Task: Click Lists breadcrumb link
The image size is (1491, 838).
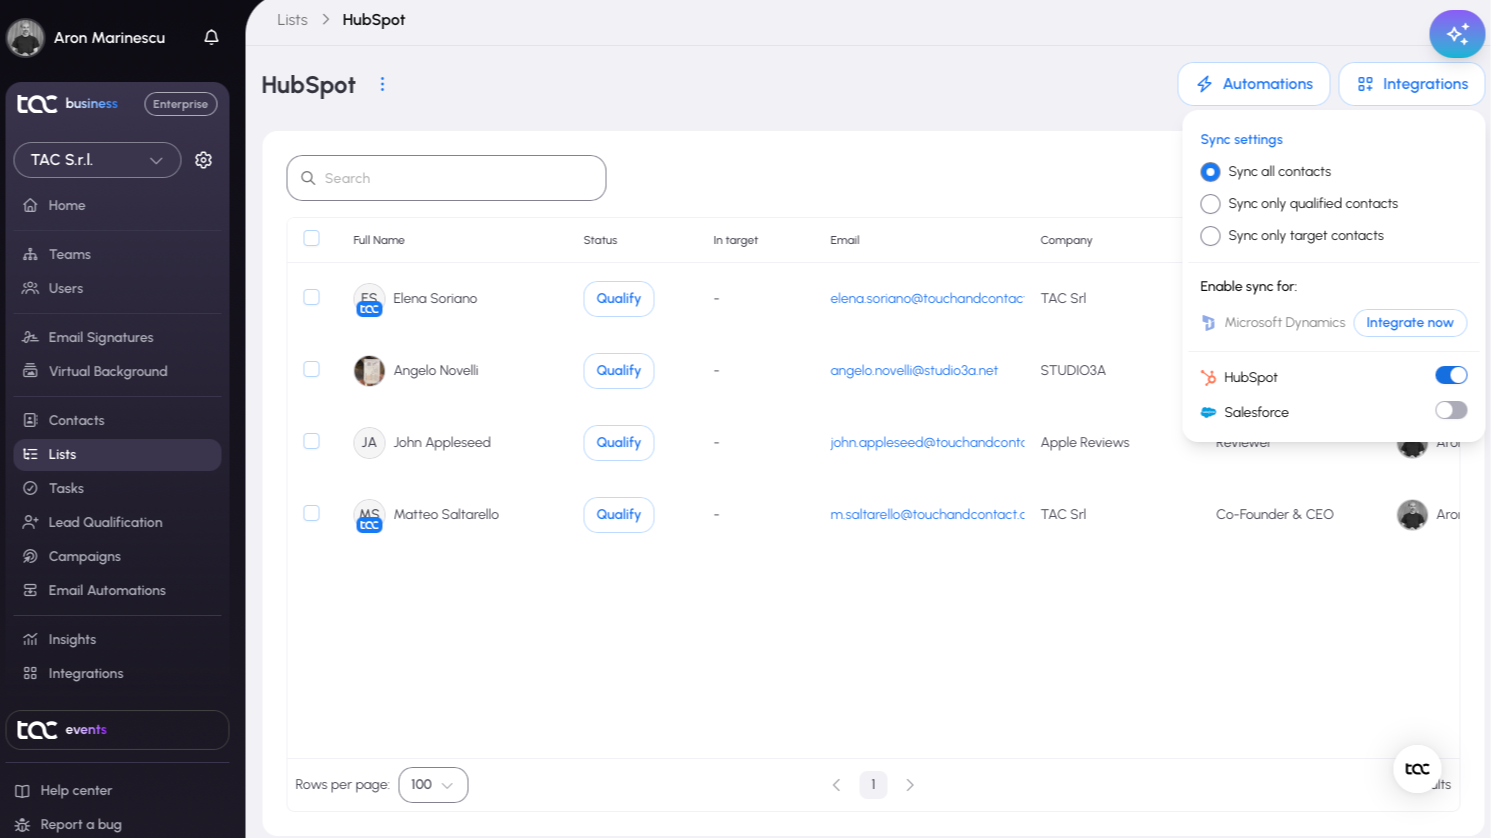Action: coord(292,20)
